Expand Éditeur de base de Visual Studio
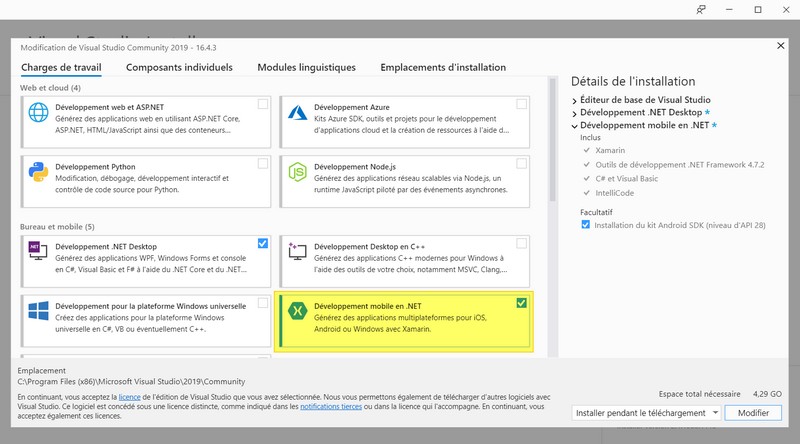This screenshot has height=444, width=800. (x=575, y=100)
